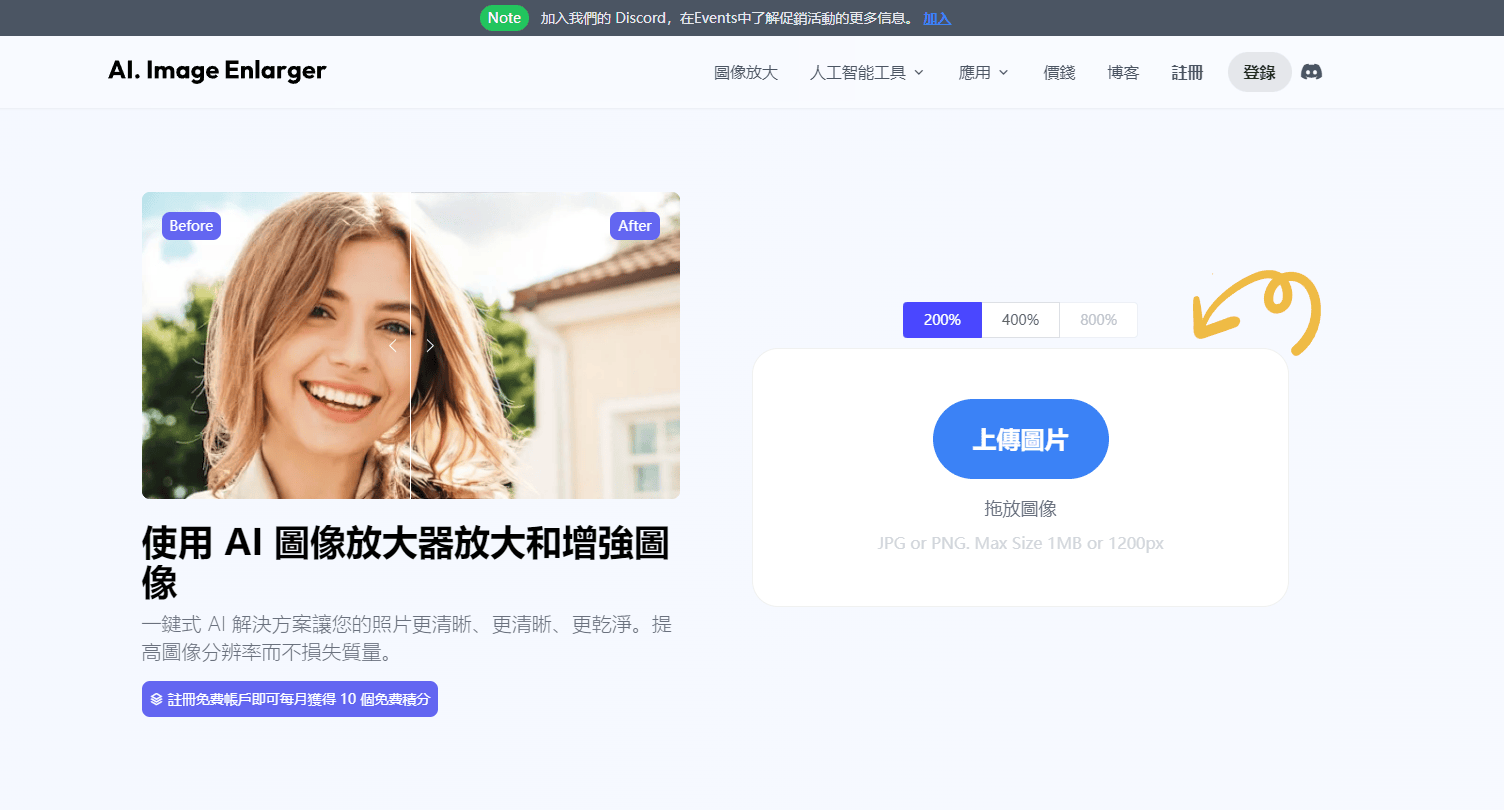Image resolution: width=1504 pixels, height=810 pixels.
Task: Click the 登錄 login button
Action: tap(1259, 71)
